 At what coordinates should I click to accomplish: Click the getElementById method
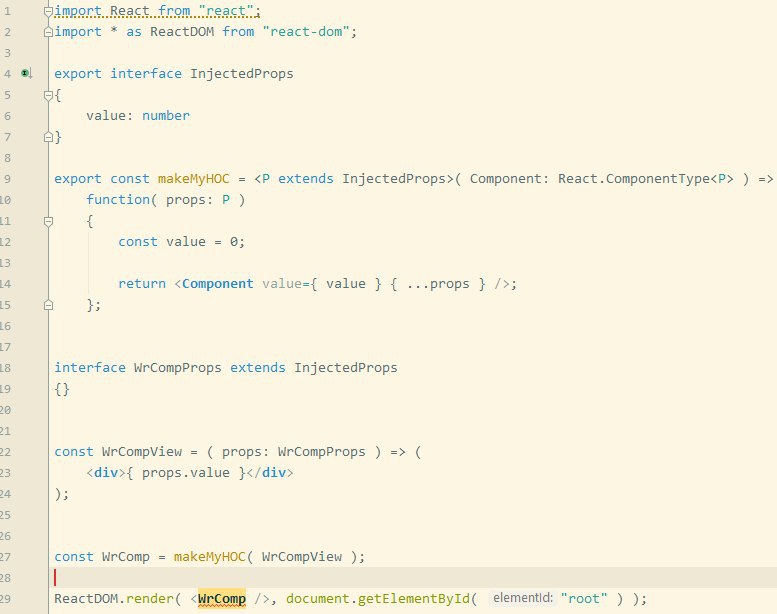(413, 599)
